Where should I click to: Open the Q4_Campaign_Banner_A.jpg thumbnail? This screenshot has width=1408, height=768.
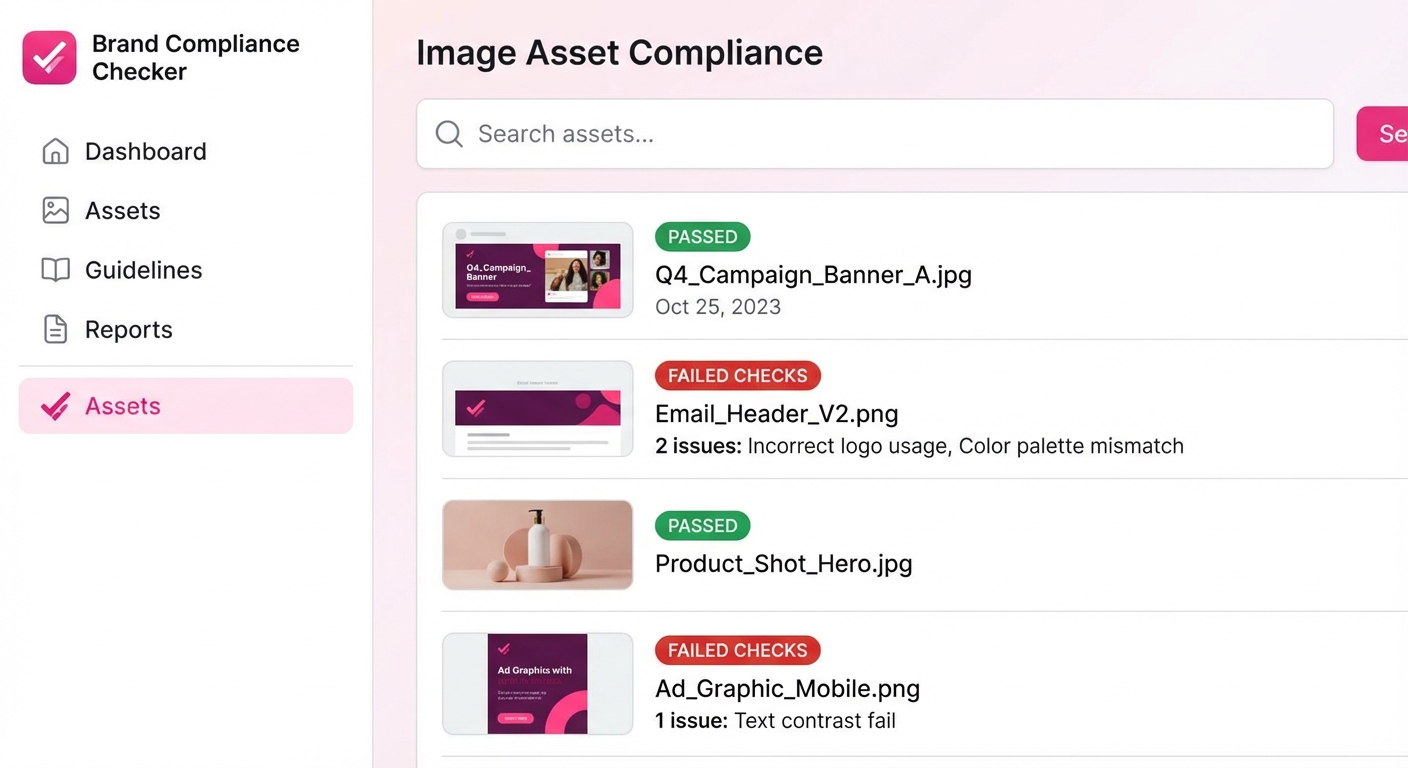click(538, 270)
